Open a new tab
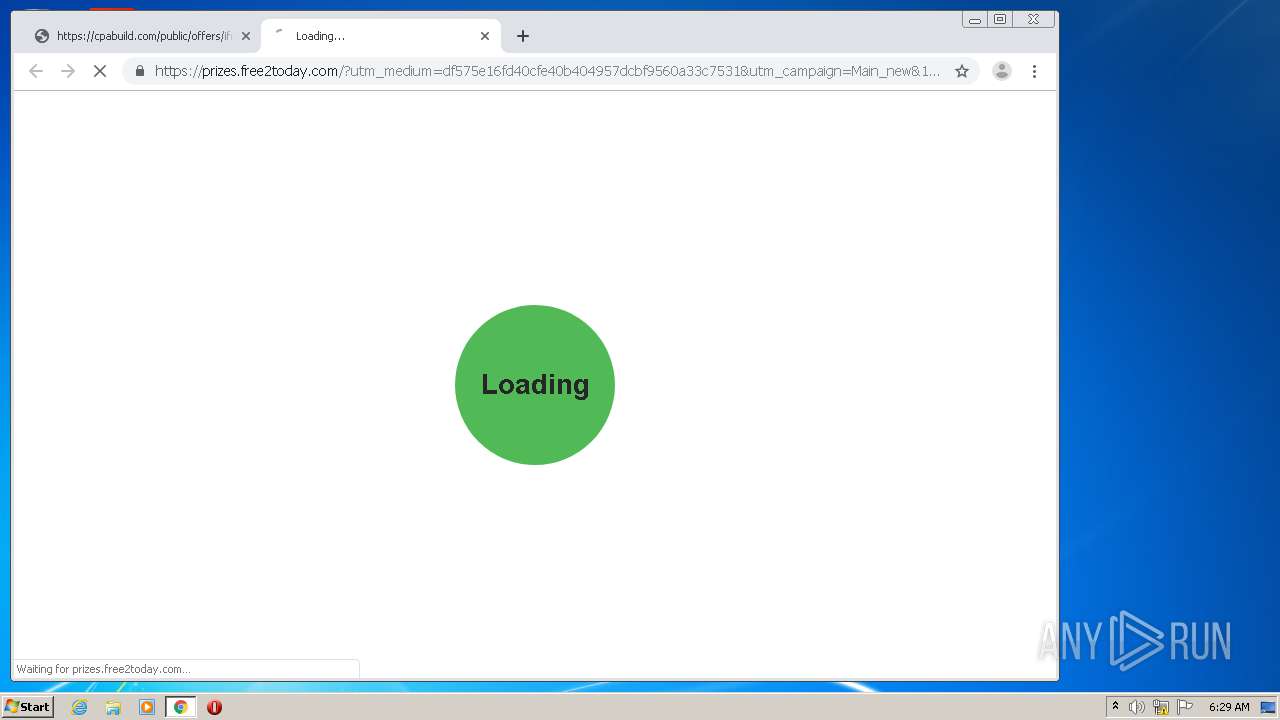The height and width of the screenshot is (720, 1280). pyautogui.click(x=523, y=36)
